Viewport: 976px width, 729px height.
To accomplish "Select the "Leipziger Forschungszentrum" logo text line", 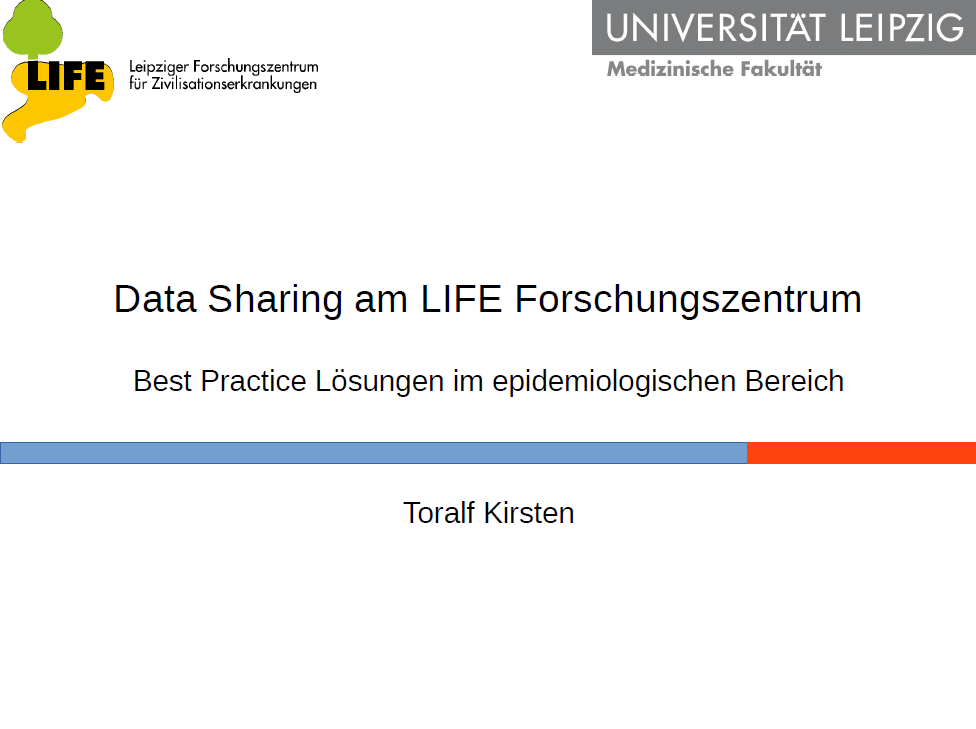I will (224, 67).
